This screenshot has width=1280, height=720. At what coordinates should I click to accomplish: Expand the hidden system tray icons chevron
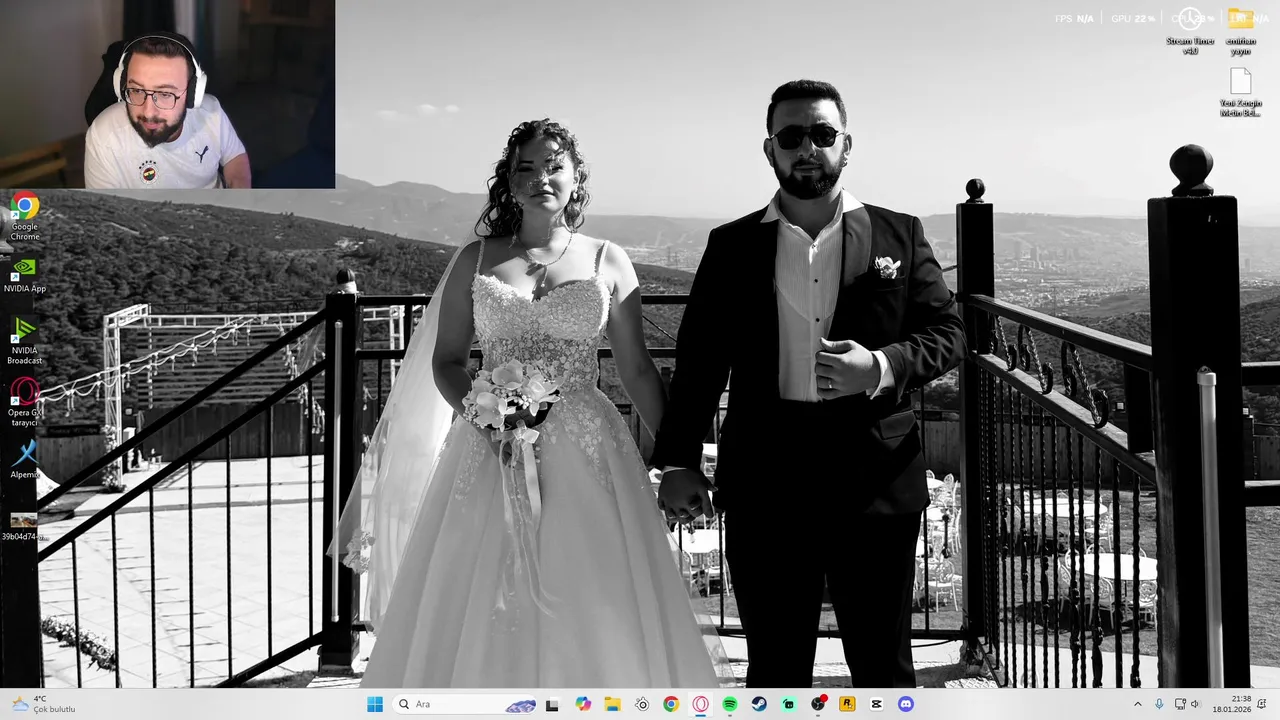point(1137,704)
